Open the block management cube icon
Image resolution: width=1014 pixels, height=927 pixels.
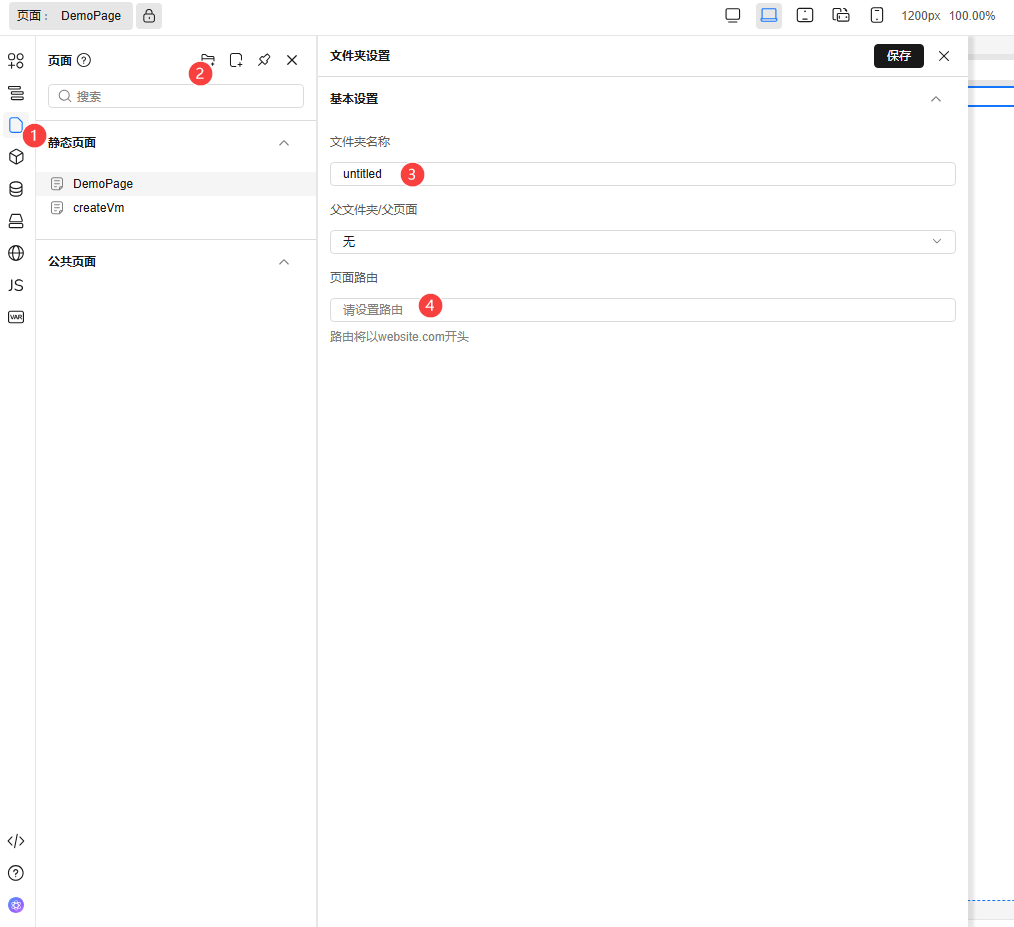pos(16,157)
